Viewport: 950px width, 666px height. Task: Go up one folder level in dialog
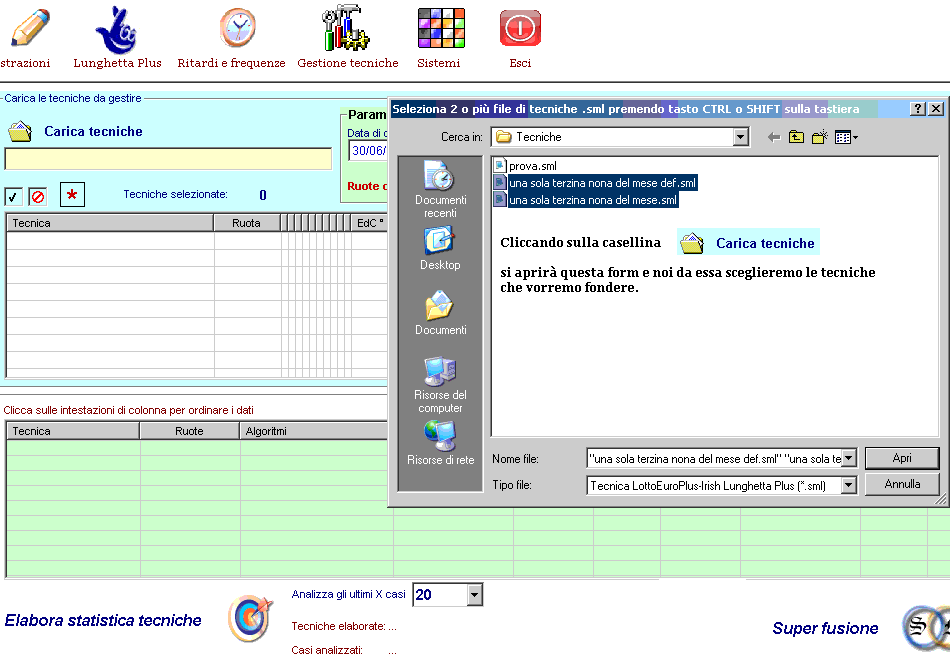[796, 137]
